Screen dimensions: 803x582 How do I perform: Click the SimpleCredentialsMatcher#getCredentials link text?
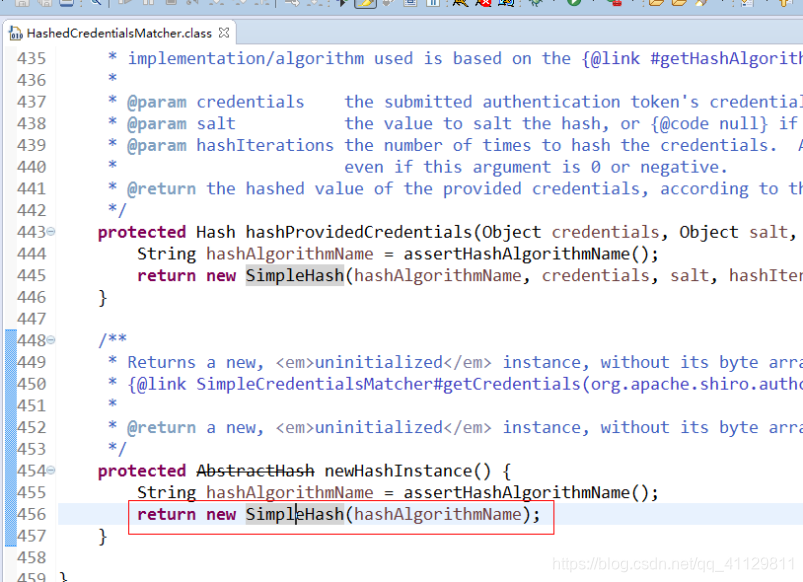click(388, 384)
